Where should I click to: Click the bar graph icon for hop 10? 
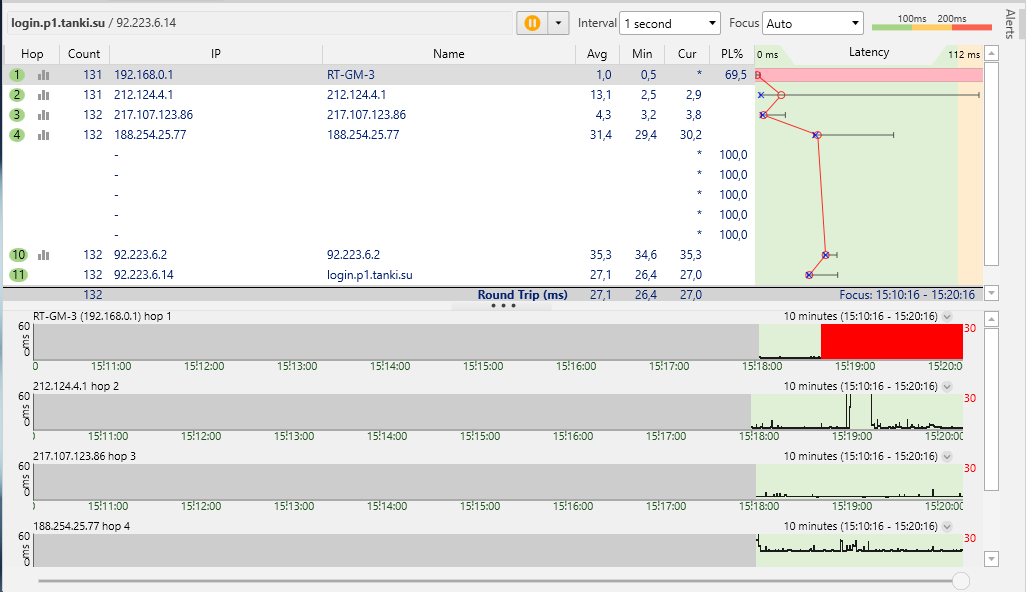(x=43, y=255)
